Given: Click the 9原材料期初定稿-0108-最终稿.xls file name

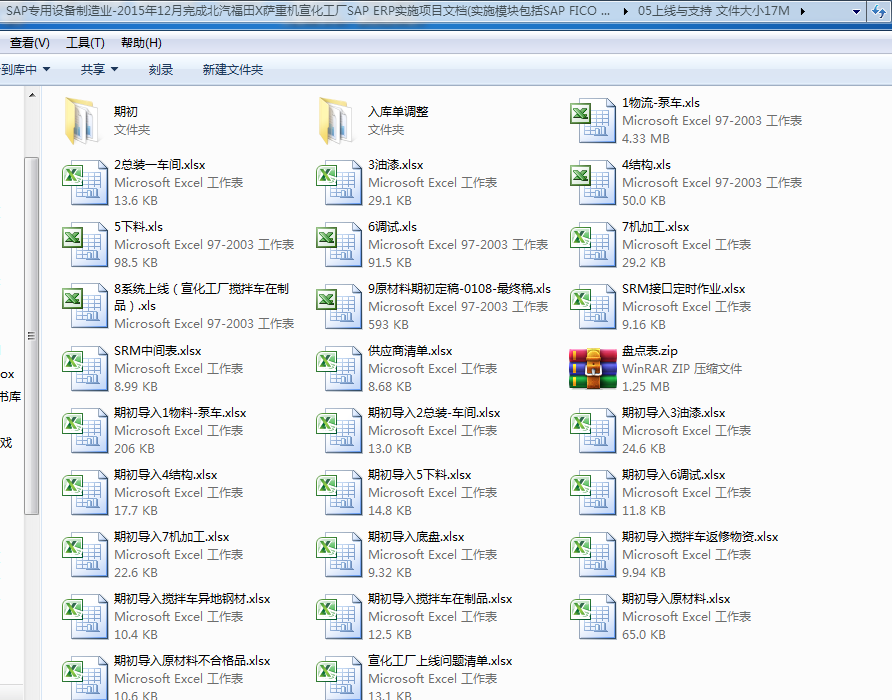Looking at the screenshot, I should click(459, 289).
